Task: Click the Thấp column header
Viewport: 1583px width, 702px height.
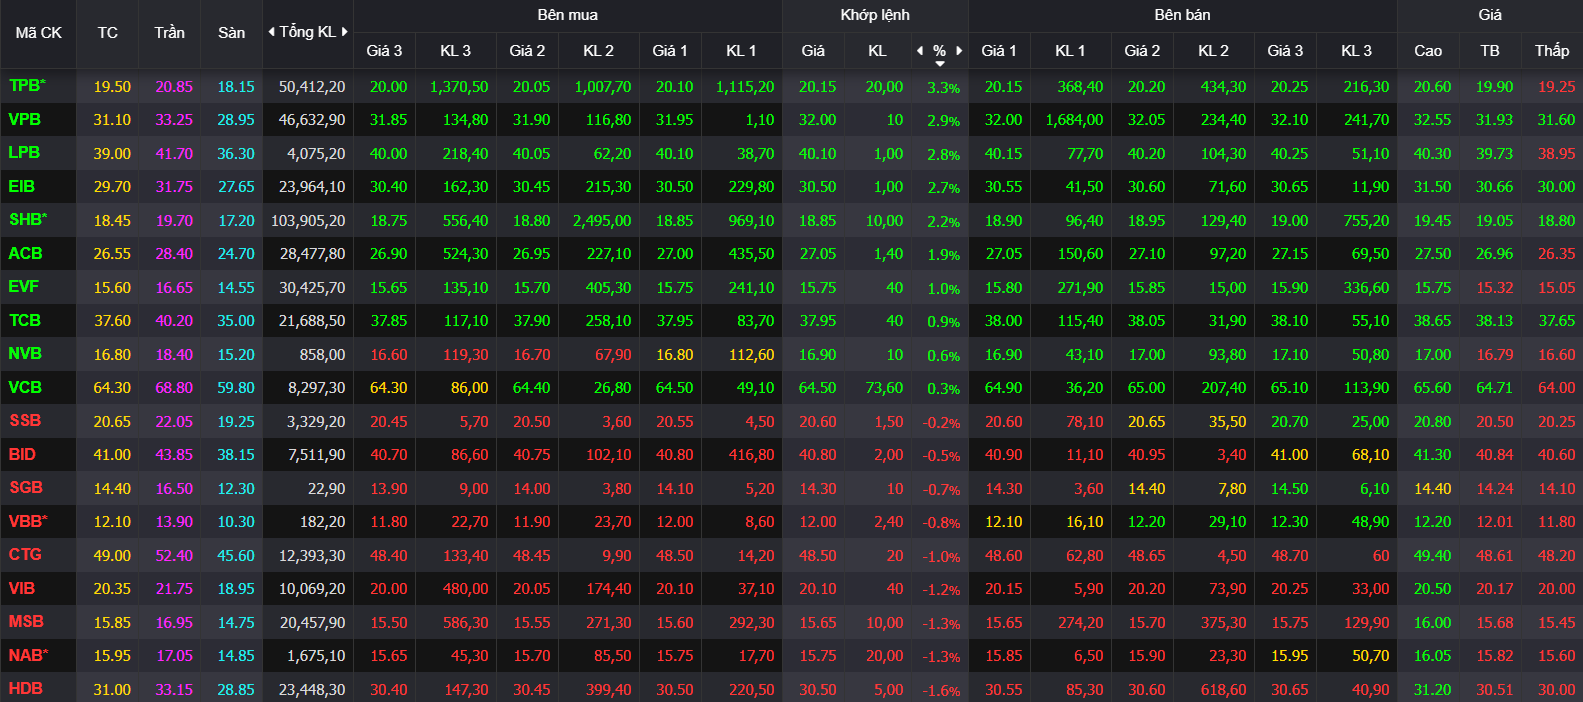Action: coord(1552,50)
